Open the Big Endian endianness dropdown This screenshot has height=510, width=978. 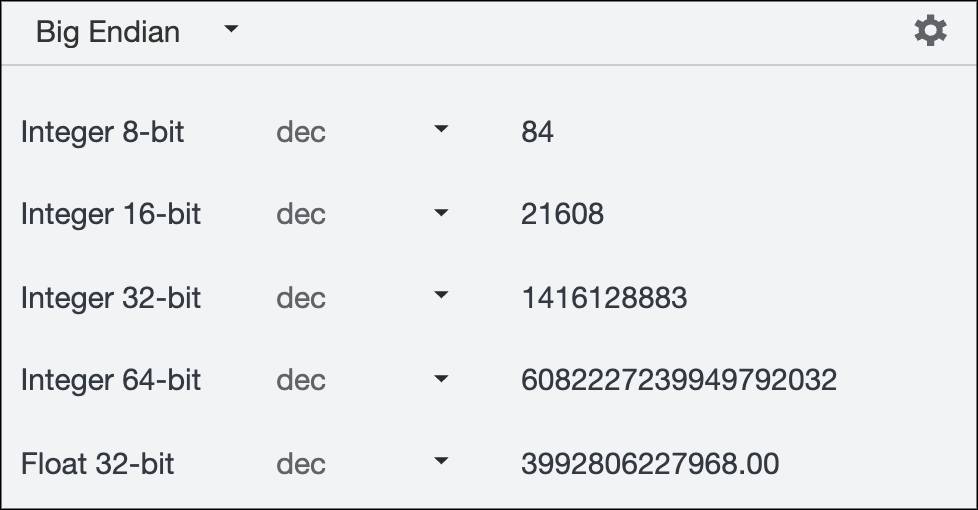(108, 32)
